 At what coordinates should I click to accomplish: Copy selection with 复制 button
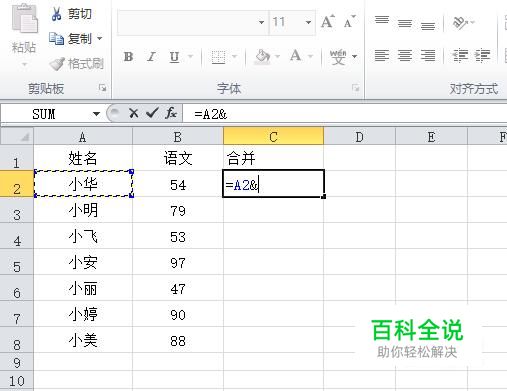(70, 39)
